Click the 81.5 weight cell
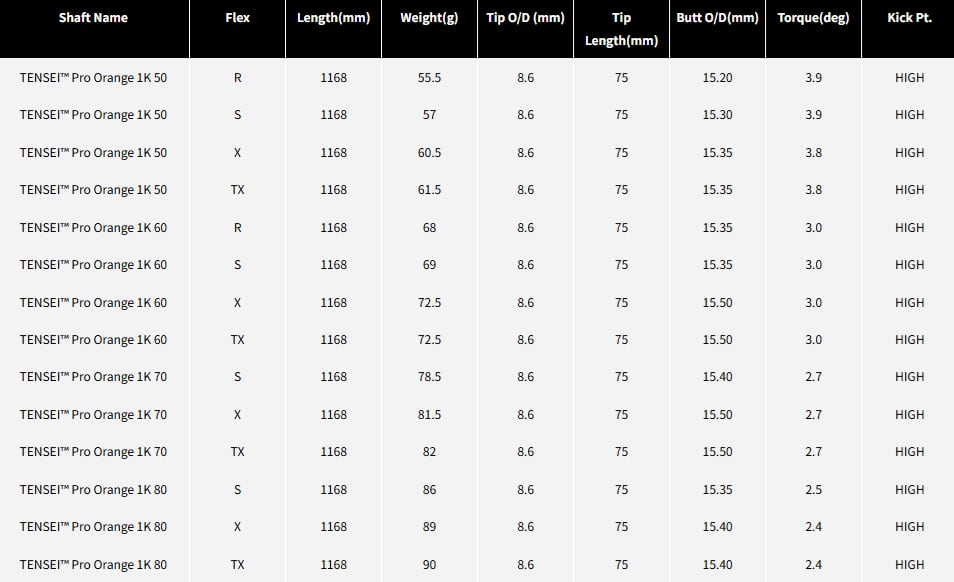 [x=429, y=415]
